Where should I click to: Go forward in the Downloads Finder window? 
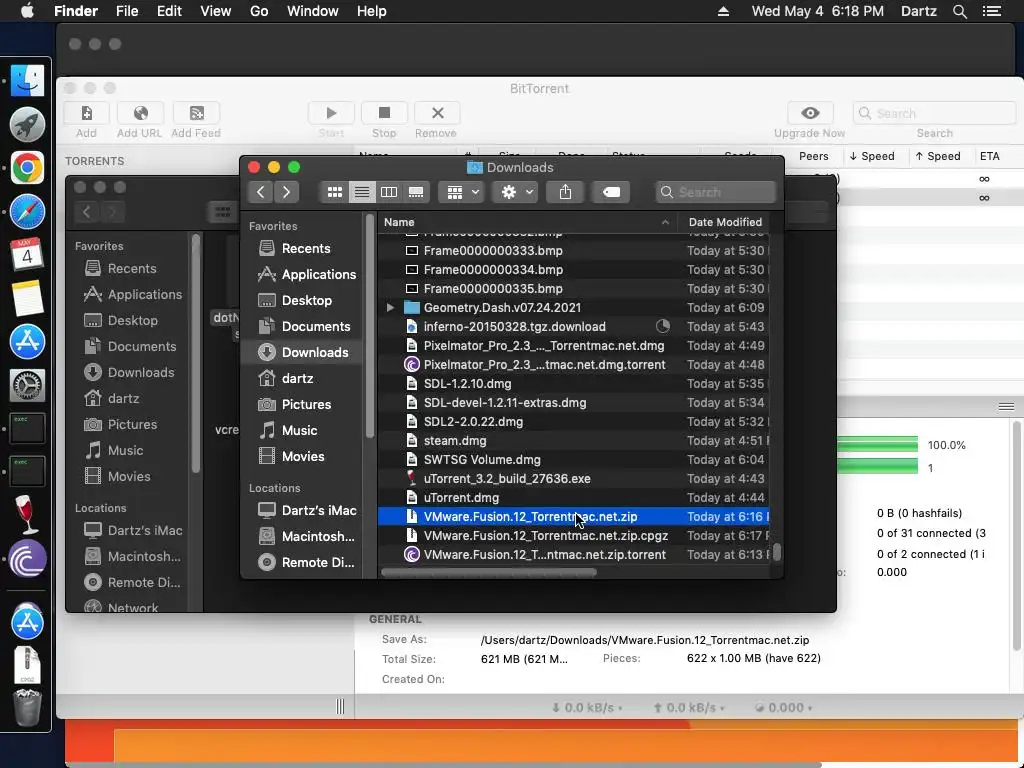pos(286,192)
